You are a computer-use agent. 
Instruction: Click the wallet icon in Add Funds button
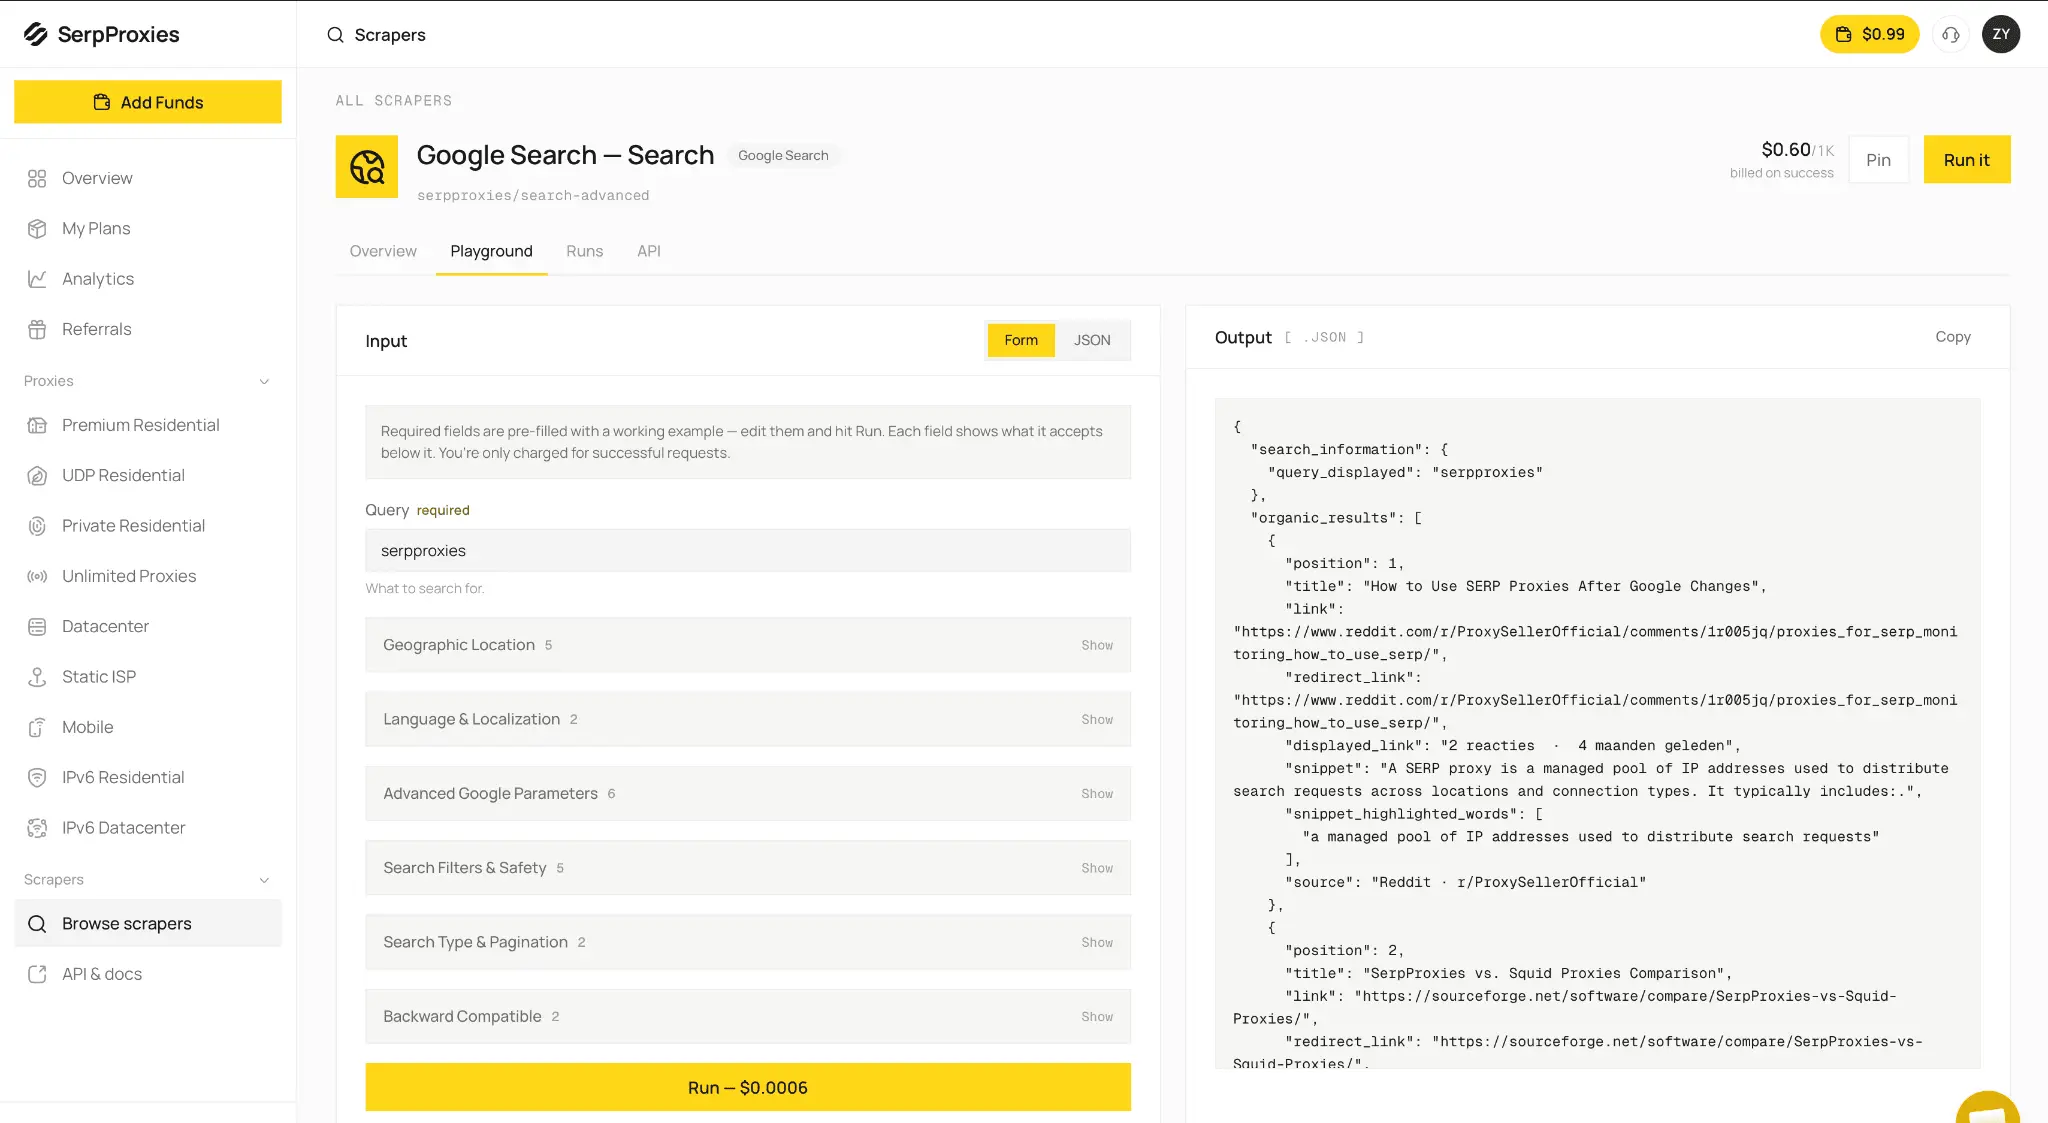tap(102, 102)
